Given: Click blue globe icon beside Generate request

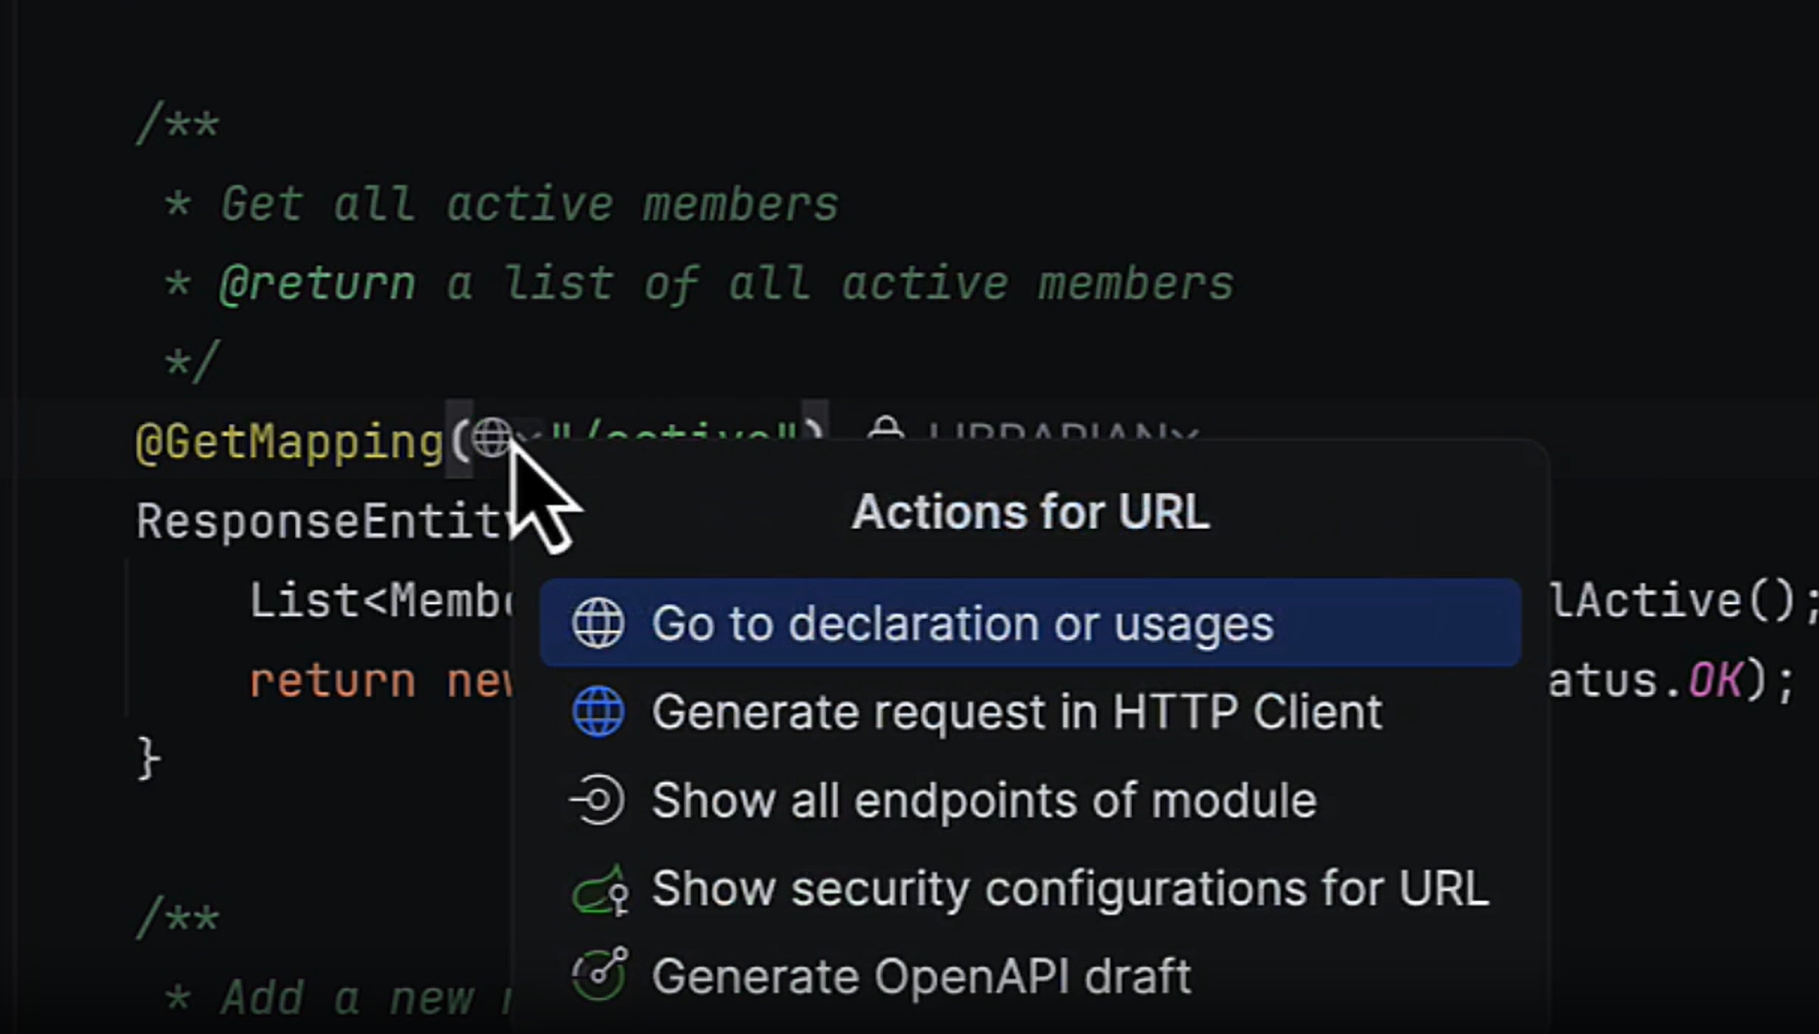Looking at the screenshot, I should pos(598,712).
